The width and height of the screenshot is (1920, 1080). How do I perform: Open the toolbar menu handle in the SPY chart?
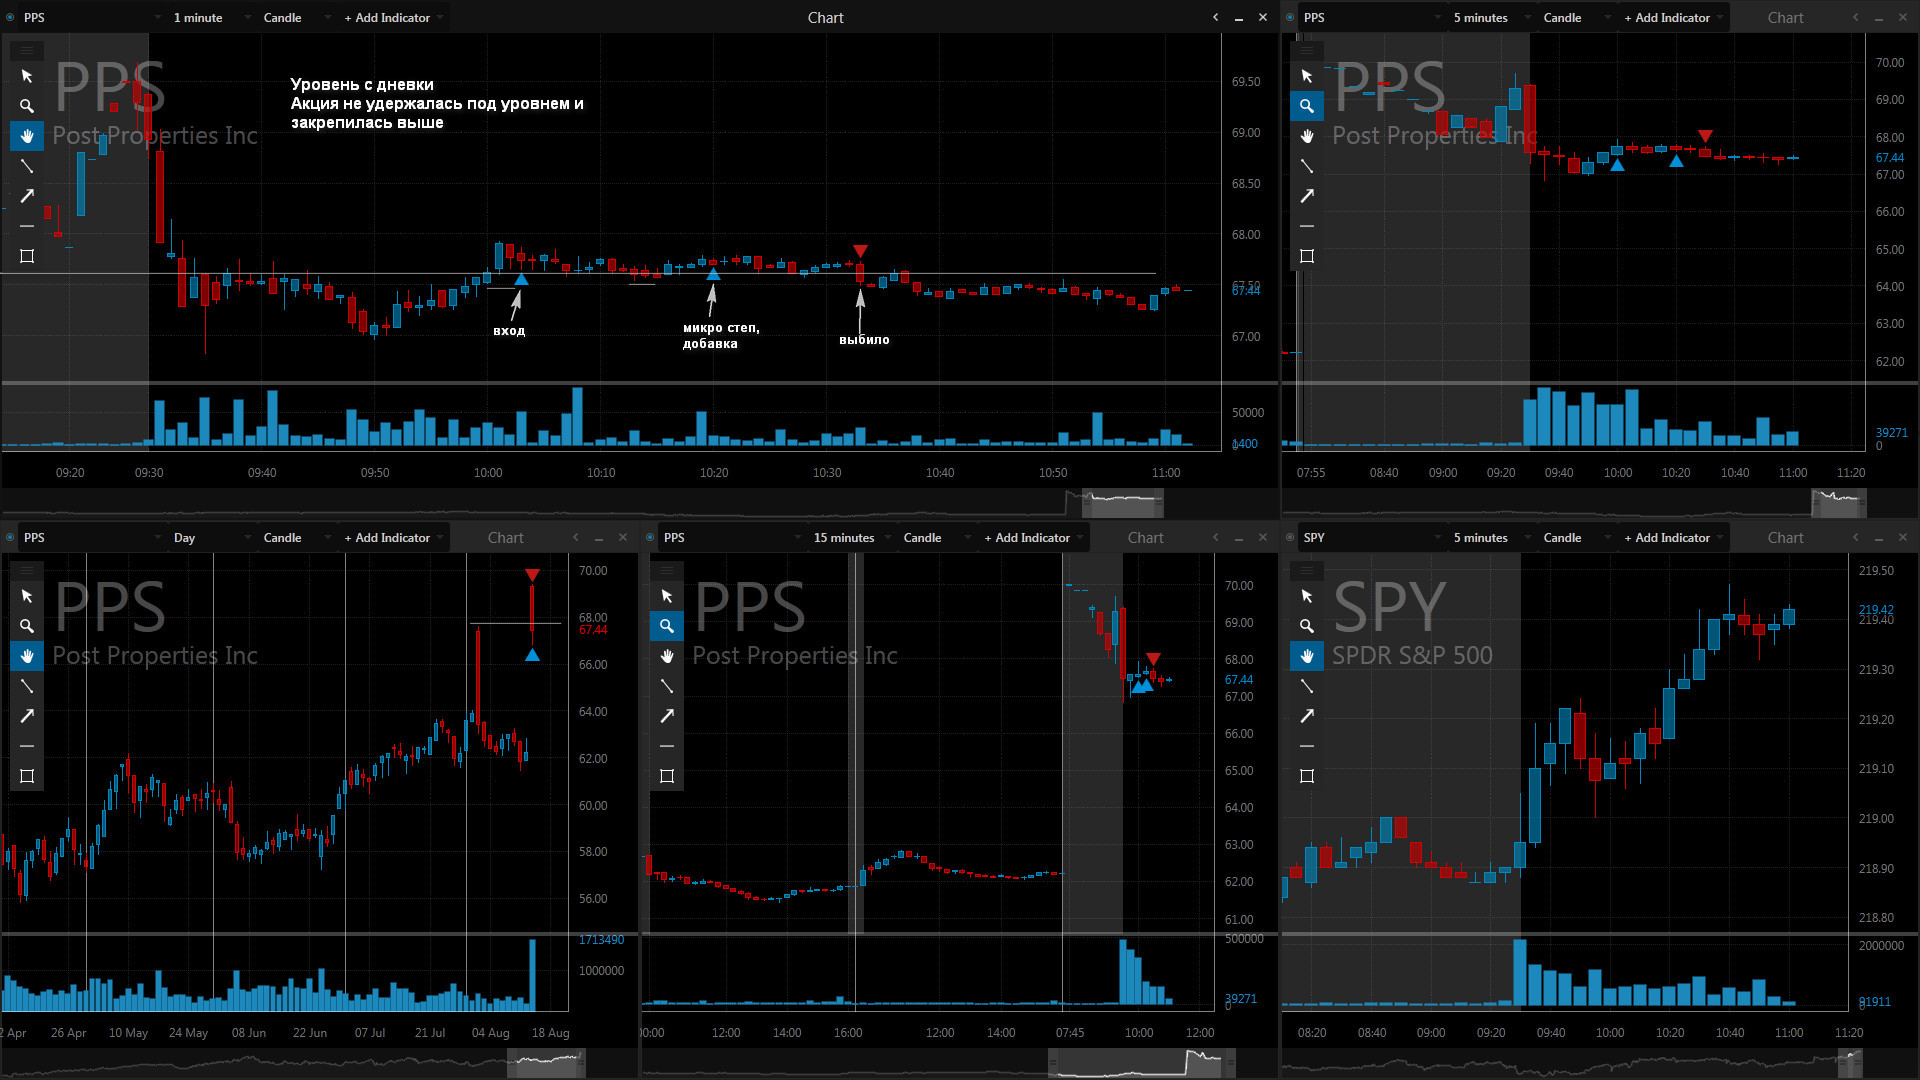tap(1307, 570)
